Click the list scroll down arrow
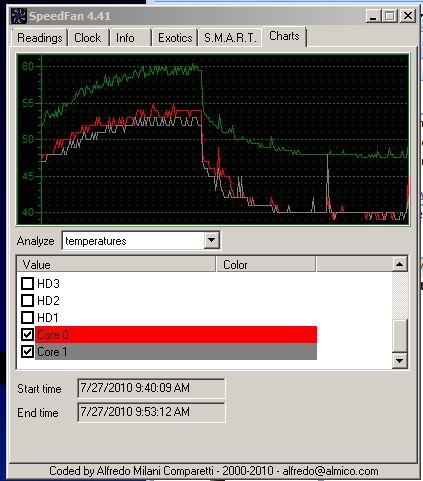 click(400, 360)
